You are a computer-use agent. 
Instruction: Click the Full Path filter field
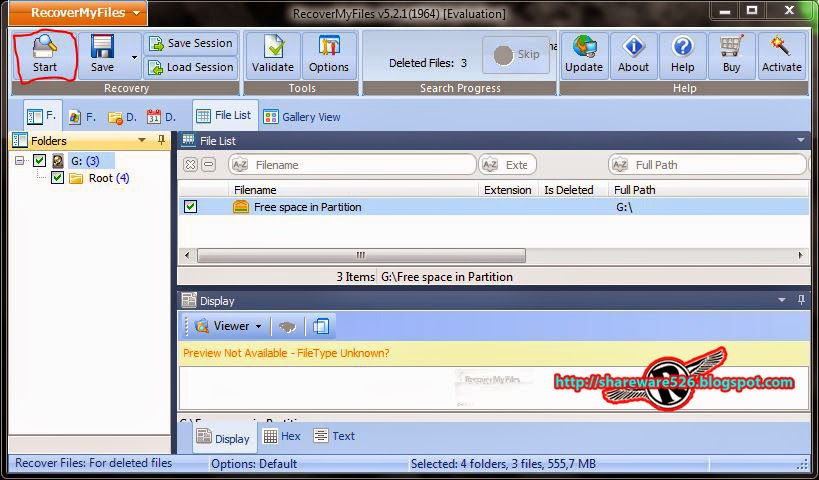pos(707,165)
